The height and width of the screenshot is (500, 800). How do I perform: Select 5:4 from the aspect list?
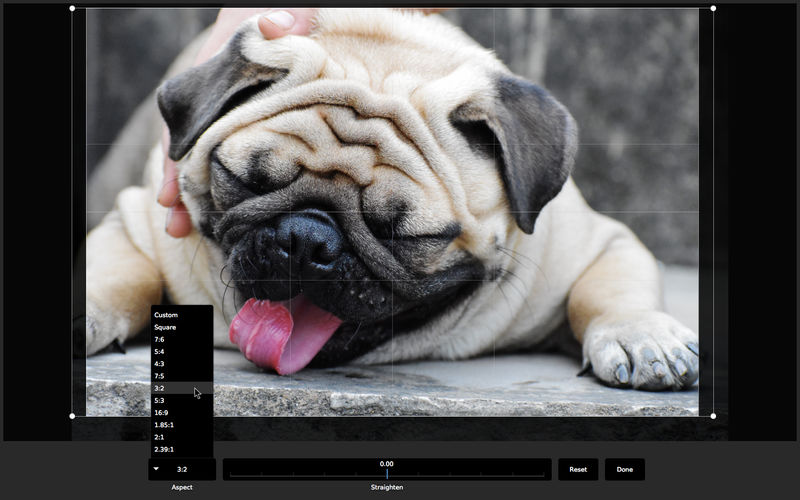(182, 352)
